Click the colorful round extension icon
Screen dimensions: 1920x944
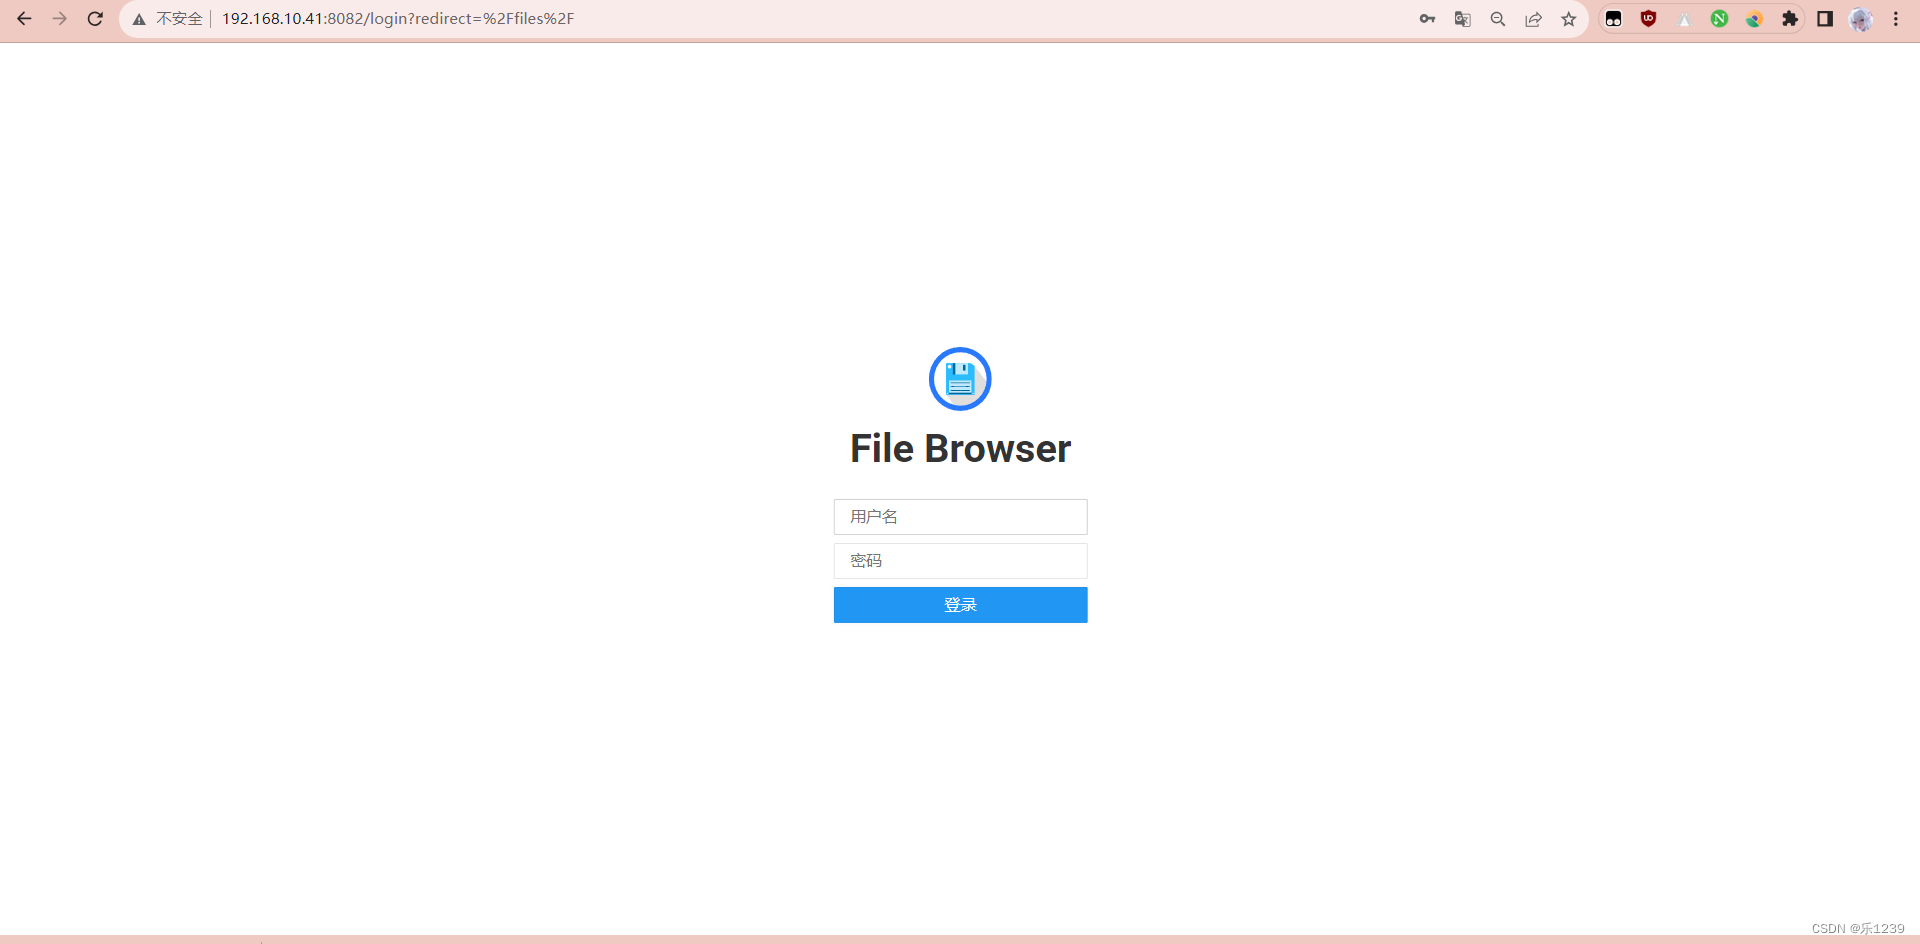pyautogui.click(x=1754, y=19)
